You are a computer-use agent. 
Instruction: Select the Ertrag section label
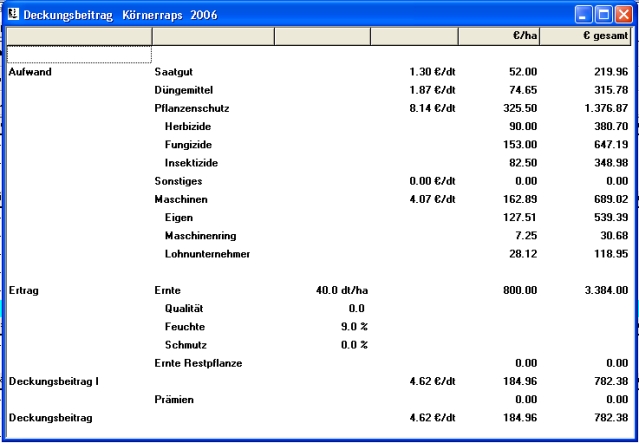tap(23, 289)
